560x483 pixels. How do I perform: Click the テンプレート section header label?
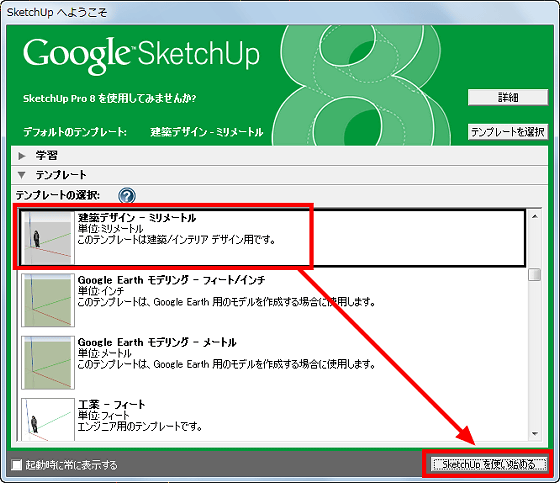coord(61,175)
